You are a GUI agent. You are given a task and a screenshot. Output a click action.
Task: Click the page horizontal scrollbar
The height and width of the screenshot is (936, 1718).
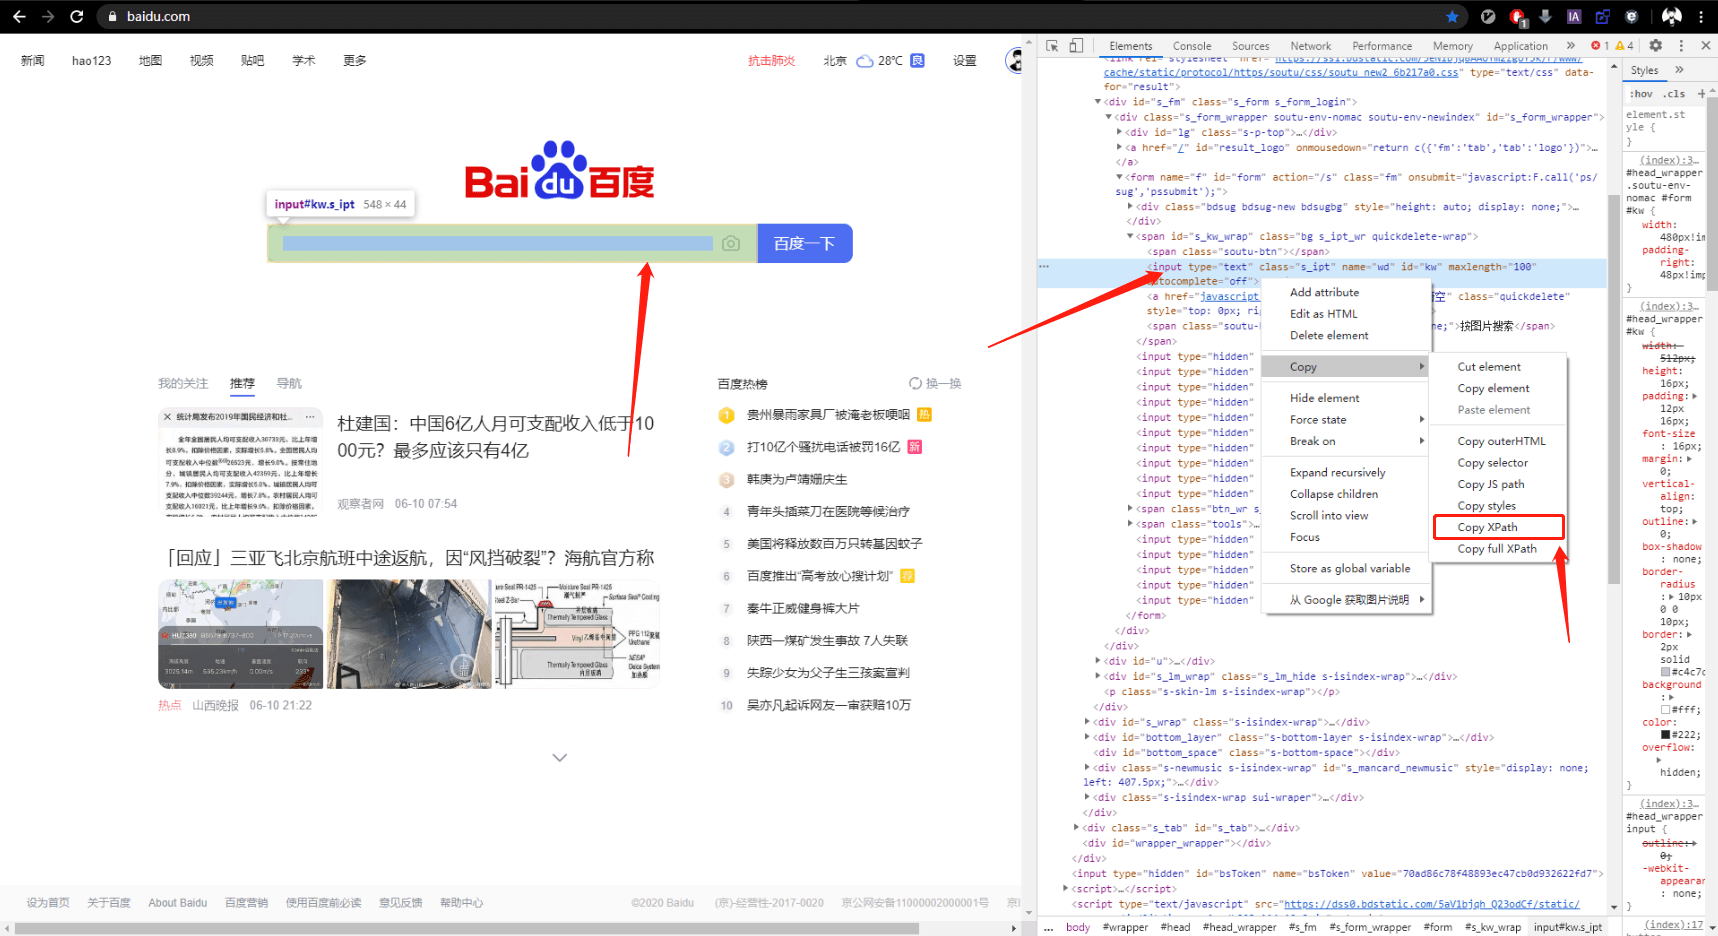[x=466, y=929]
